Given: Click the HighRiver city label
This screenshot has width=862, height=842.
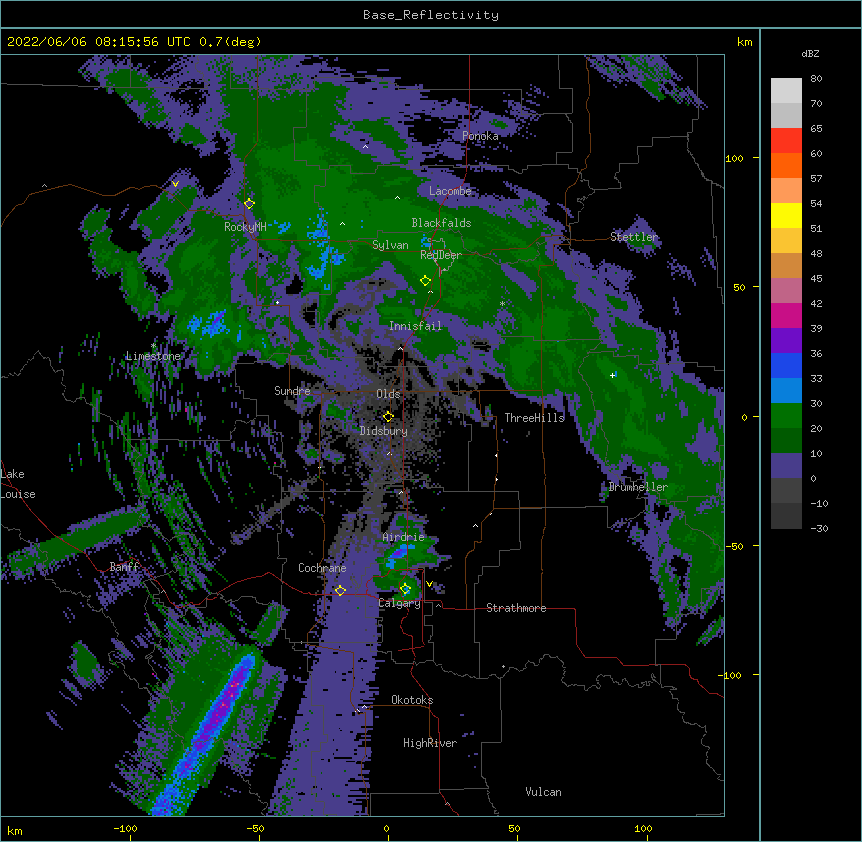Looking at the screenshot, I should (x=430, y=743).
